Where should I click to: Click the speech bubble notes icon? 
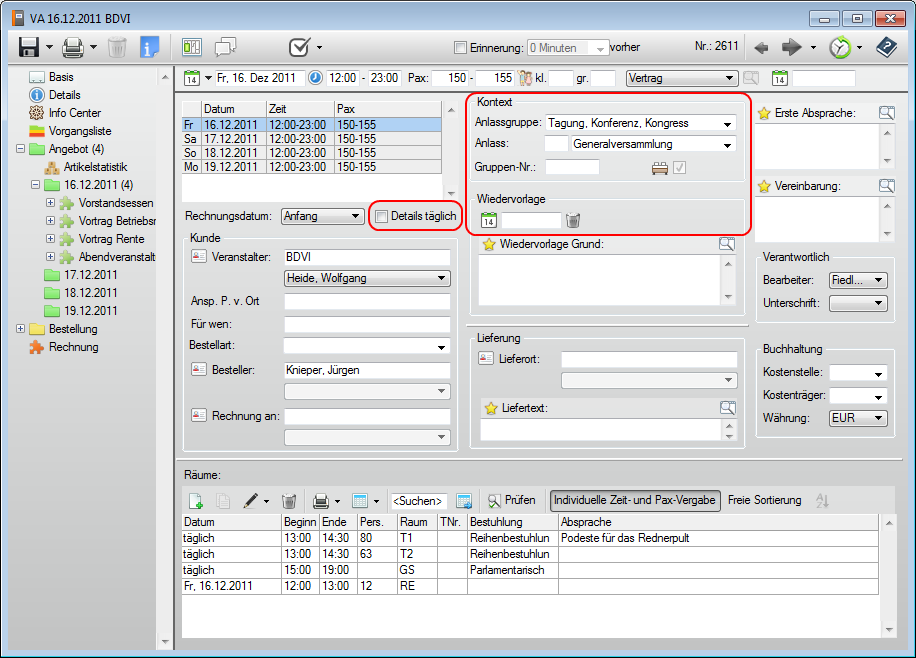coord(225,47)
